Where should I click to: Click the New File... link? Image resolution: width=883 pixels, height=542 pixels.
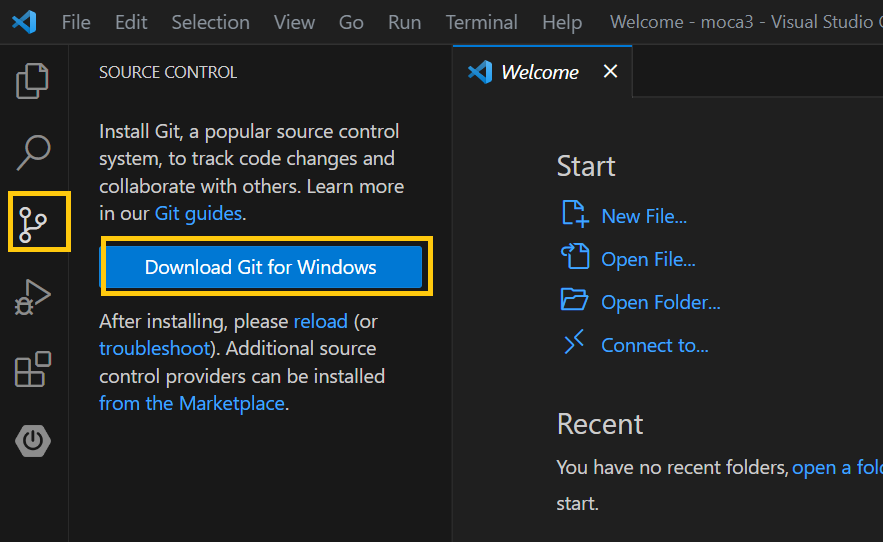[x=644, y=216]
